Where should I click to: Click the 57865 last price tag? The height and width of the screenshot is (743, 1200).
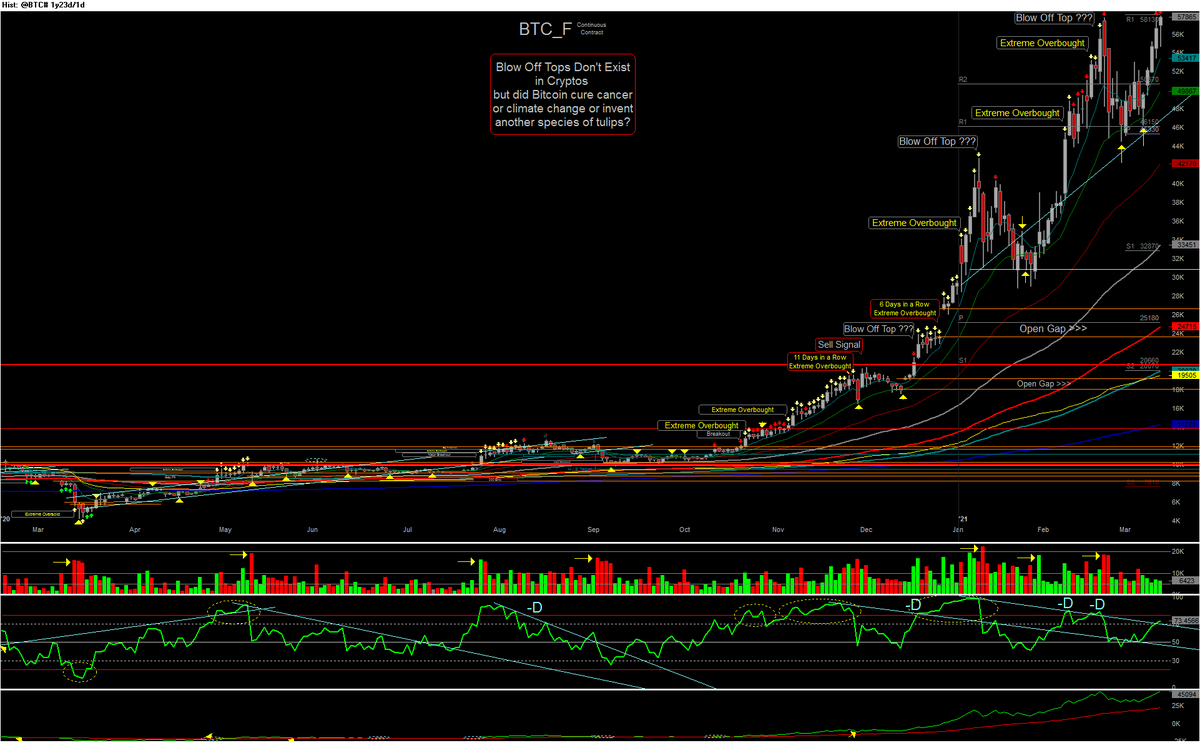pos(1187,17)
